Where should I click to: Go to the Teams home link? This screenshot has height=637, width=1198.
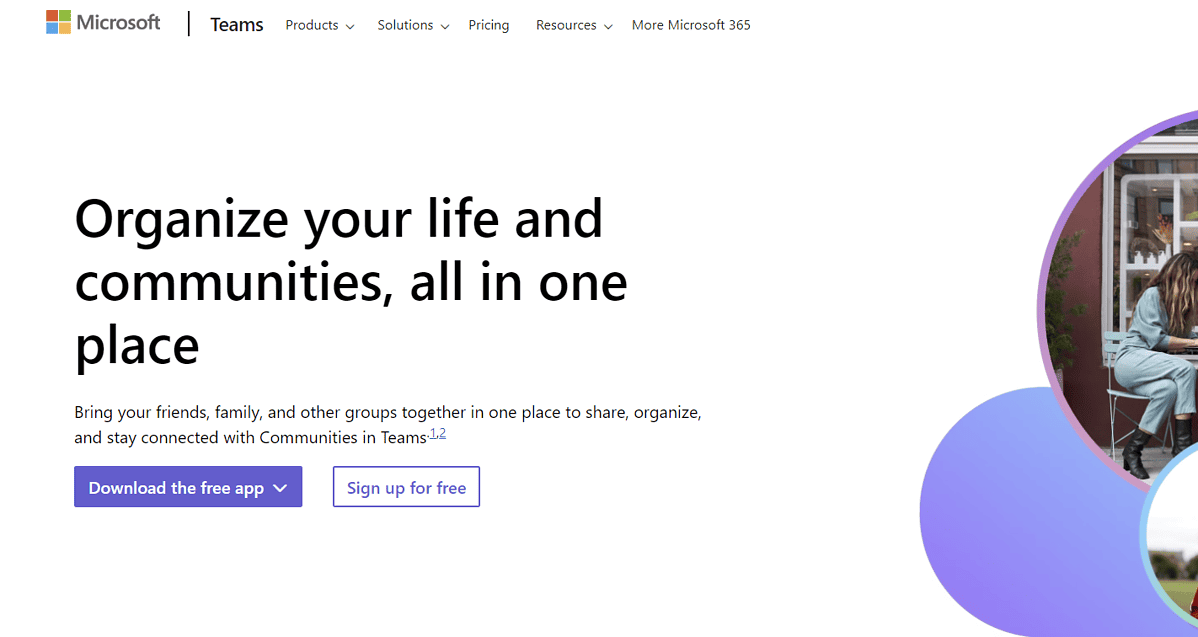tap(237, 25)
